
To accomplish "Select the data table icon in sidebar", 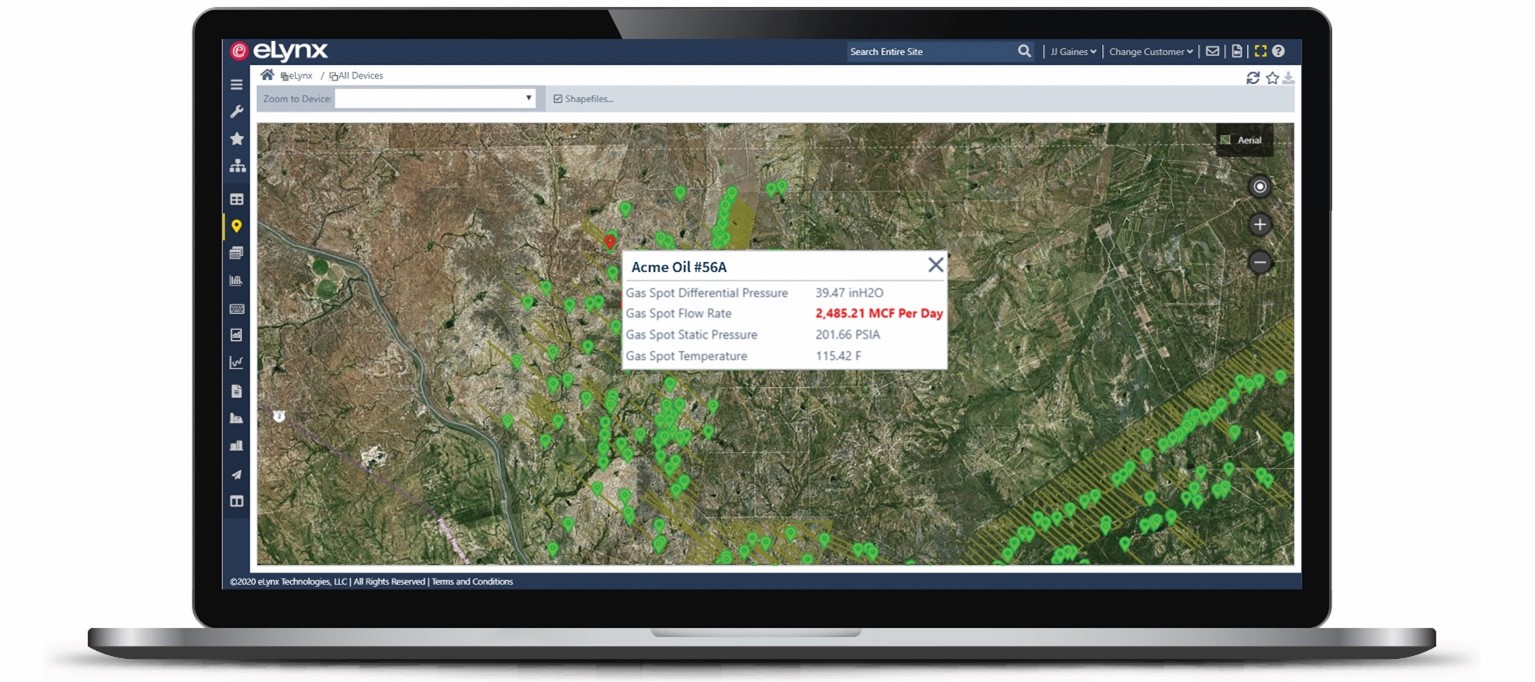I will pyautogui.click(x=237, y=198).
